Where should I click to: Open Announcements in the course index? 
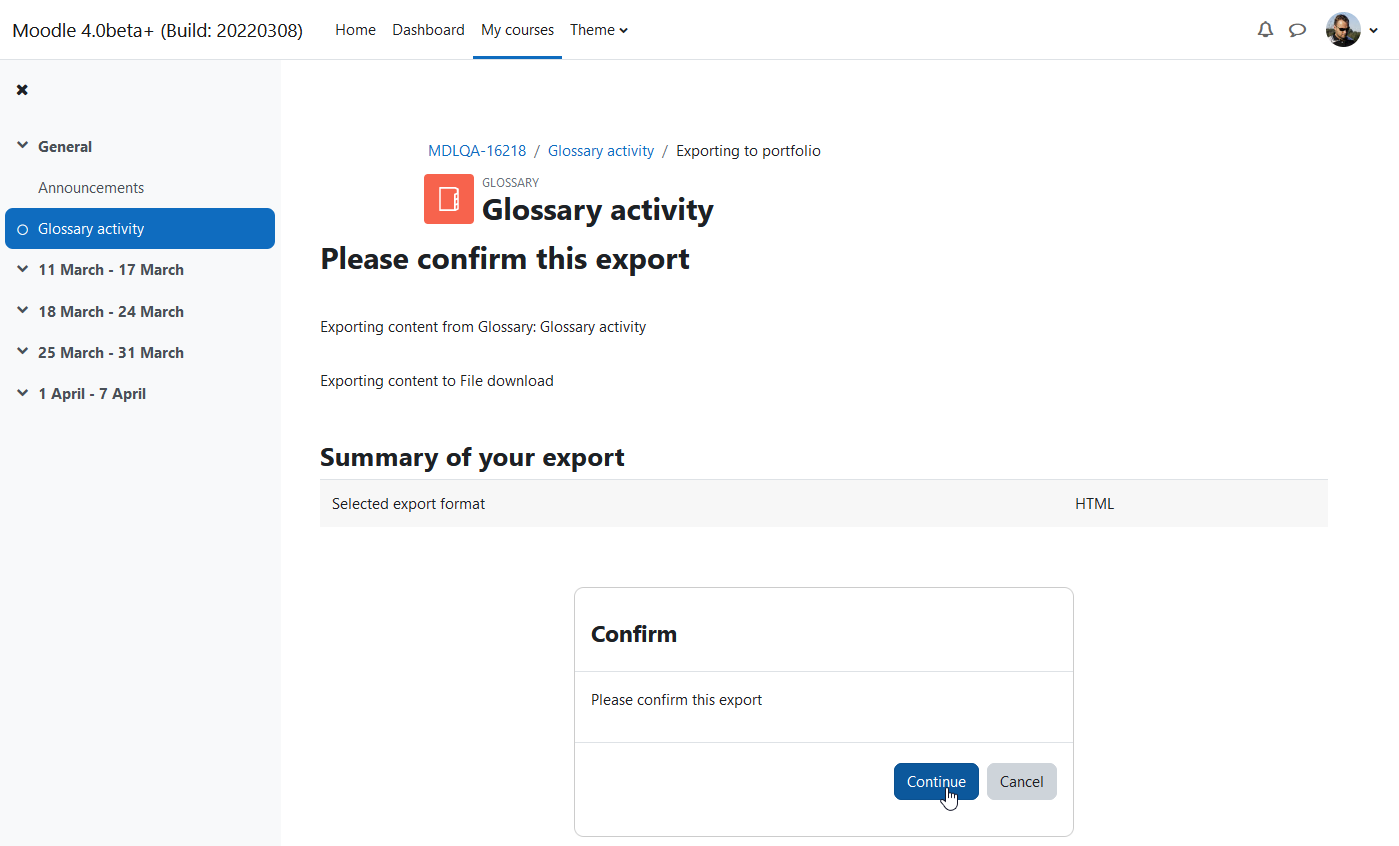coord(91,188)
